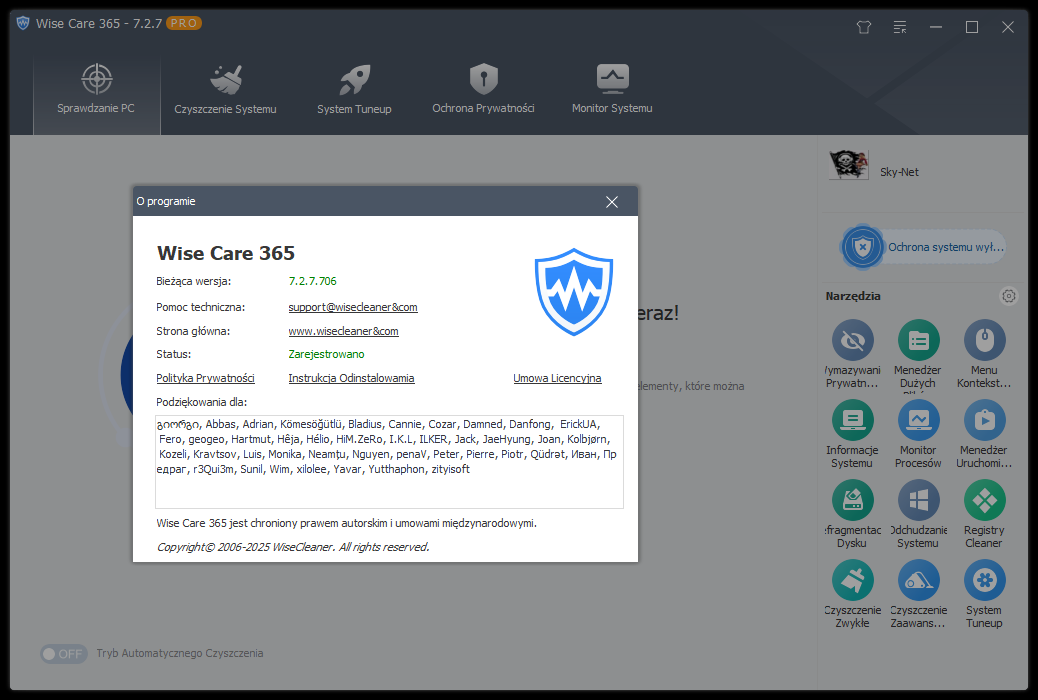The width and height of the screenshot is (1038, 700).
Task: Open Narzędzia settings gear icon
Action: click(x=1008, y=296)
